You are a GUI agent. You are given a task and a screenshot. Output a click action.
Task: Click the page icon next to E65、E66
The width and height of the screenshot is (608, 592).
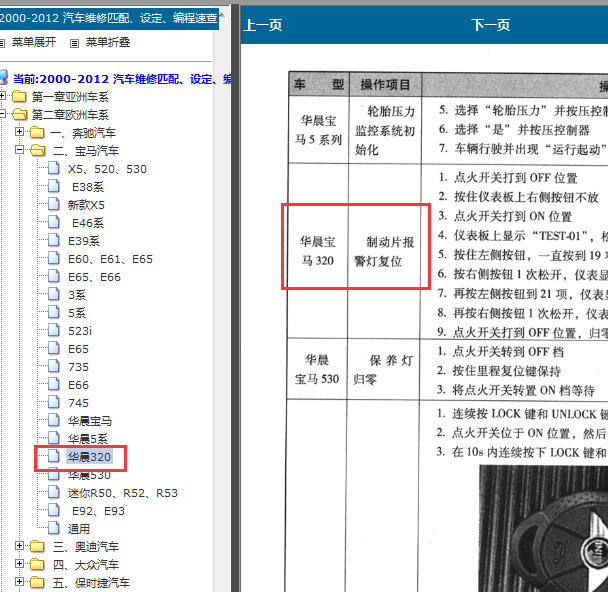pyautogui.click(x=54, y=276)
